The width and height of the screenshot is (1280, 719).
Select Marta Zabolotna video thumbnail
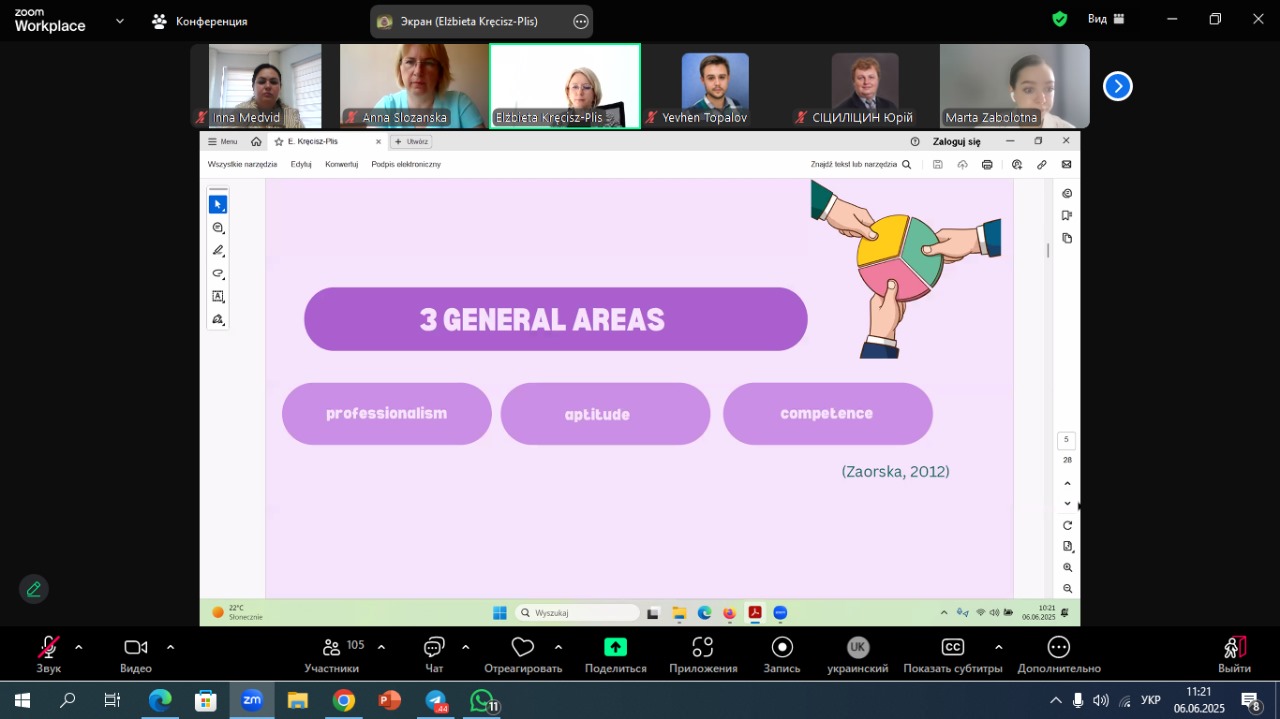point(1014,86)
